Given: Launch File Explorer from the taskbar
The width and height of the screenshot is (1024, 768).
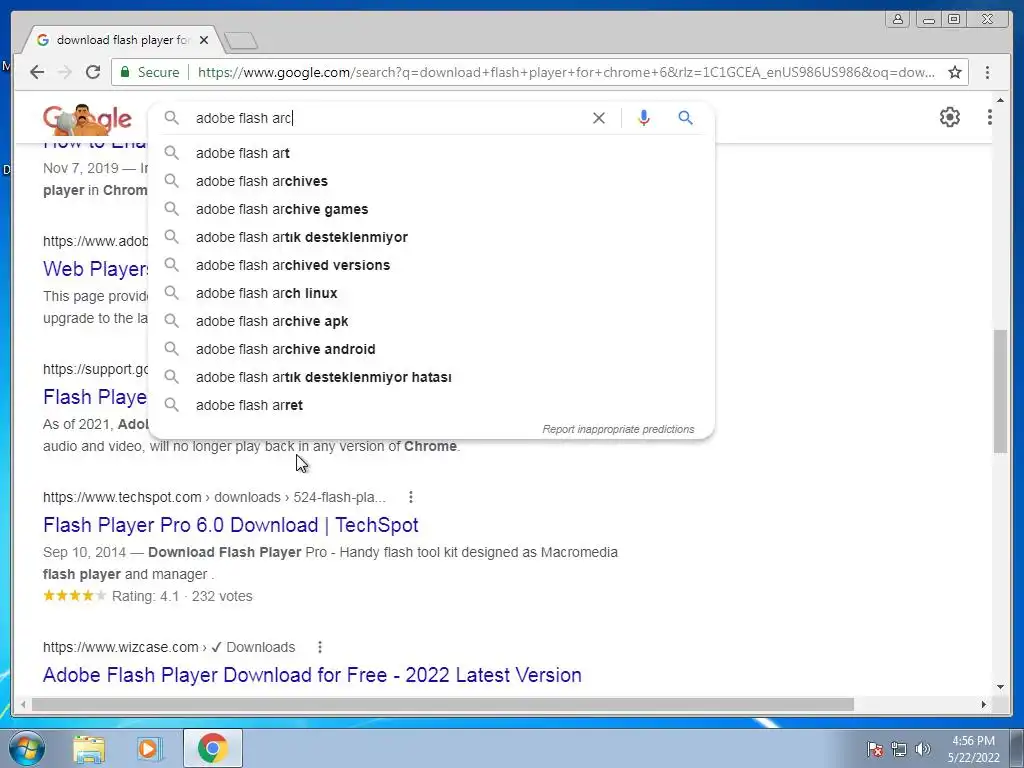Looking at the screenshot, I should [89, 748].
